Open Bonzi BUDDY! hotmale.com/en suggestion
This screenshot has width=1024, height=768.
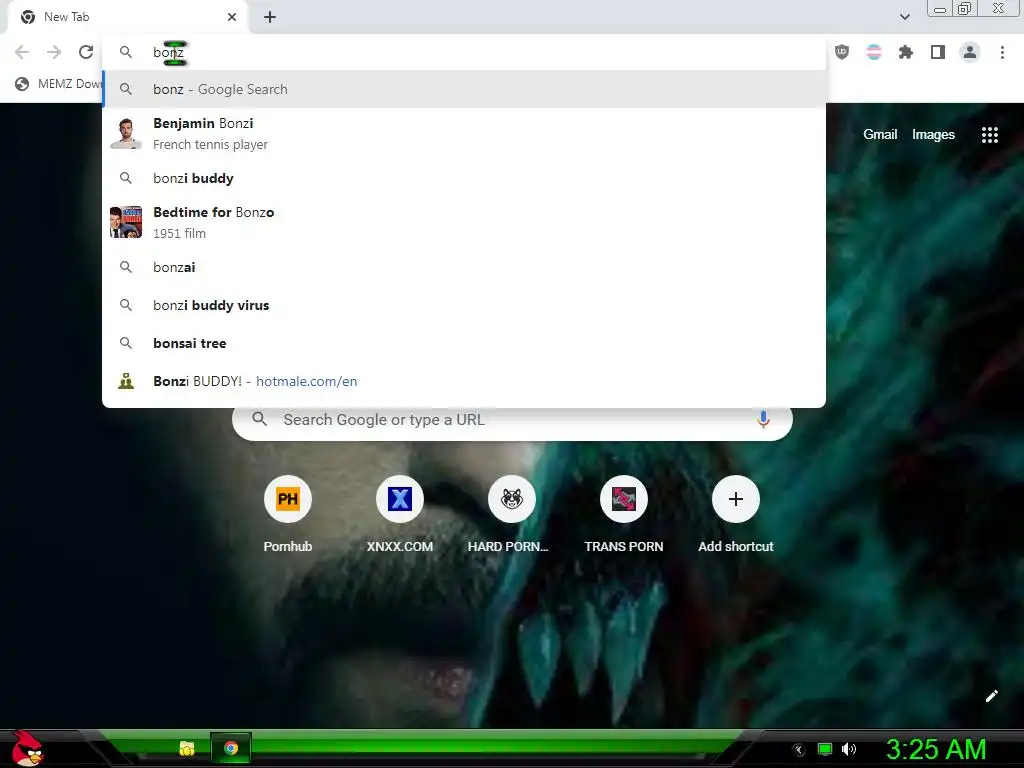point(464,381)
